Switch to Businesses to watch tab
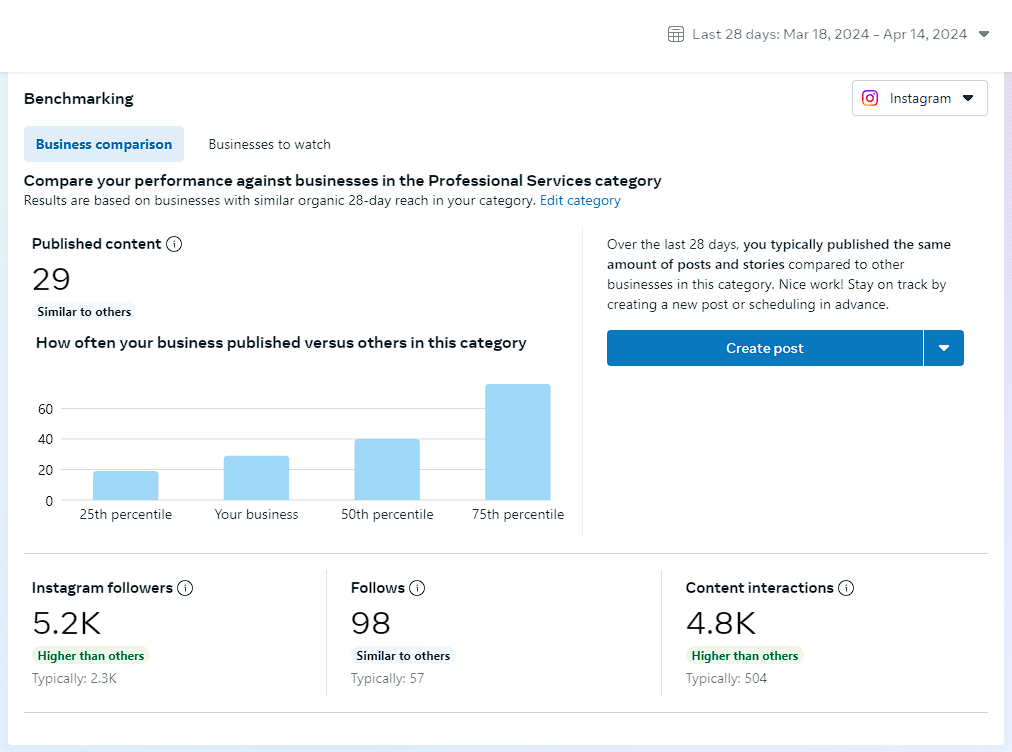1012x752 pixels. [x=269, y=144]
